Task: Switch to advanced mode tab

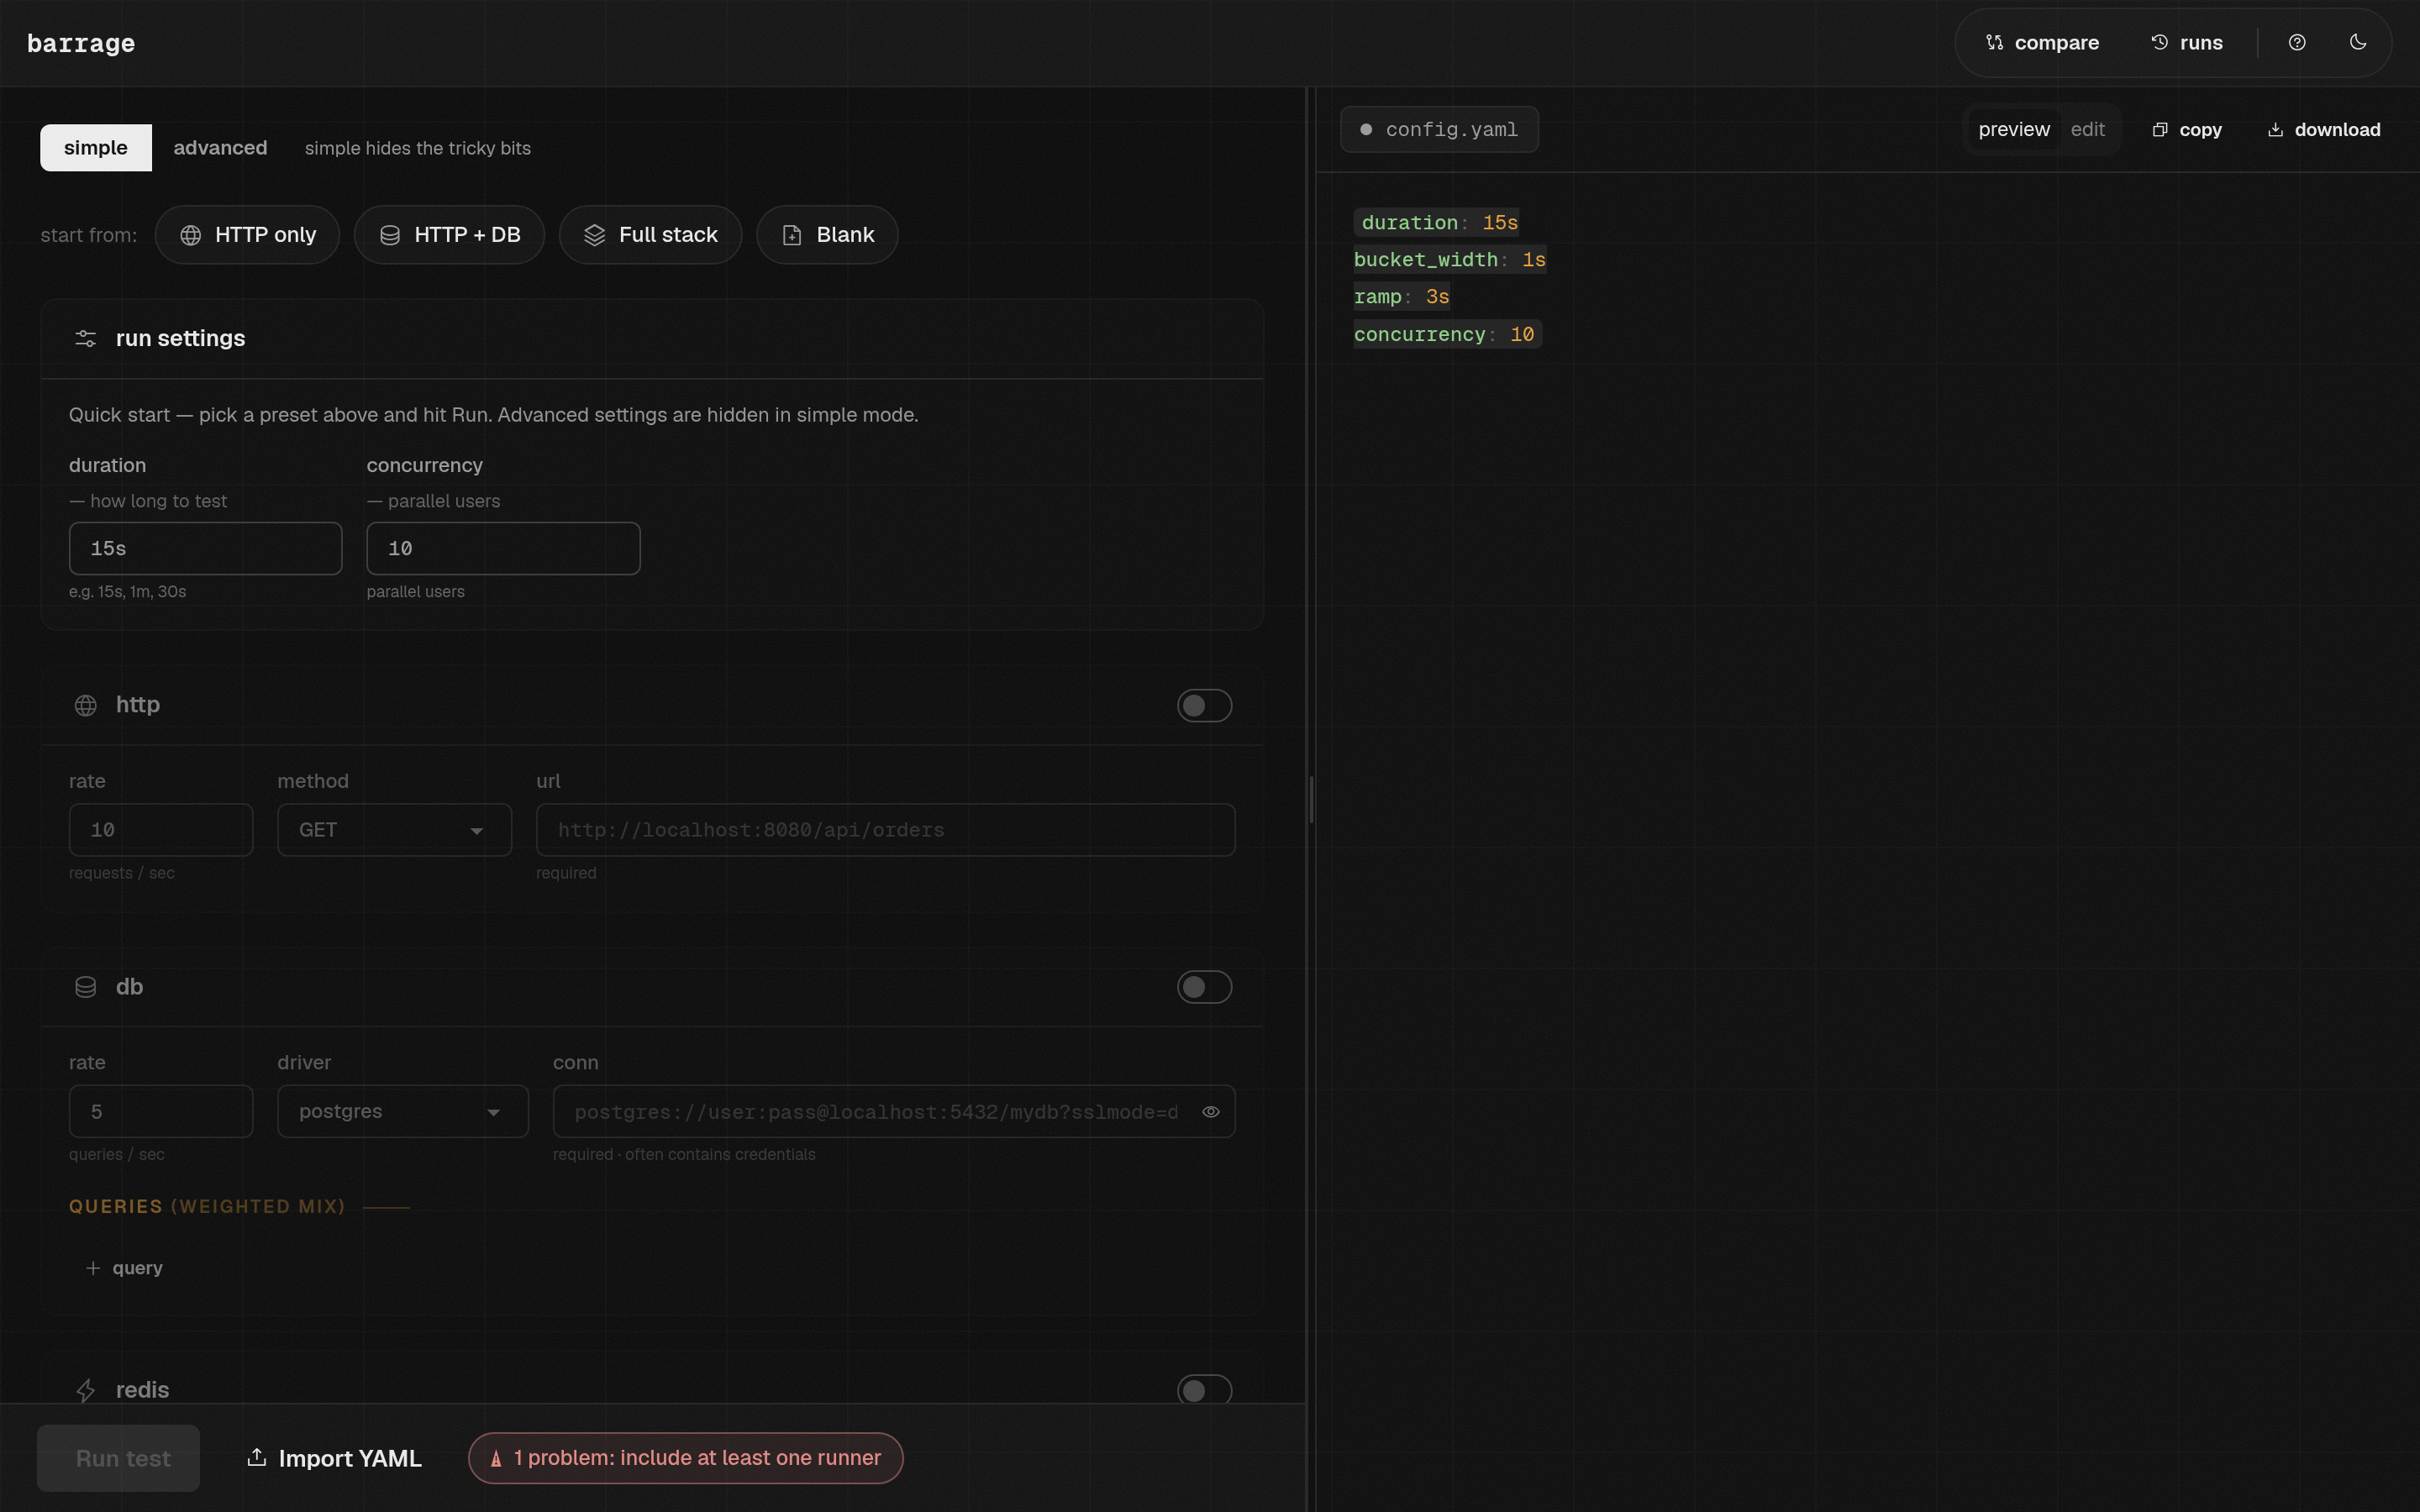Action: click(x=220, y=148)
